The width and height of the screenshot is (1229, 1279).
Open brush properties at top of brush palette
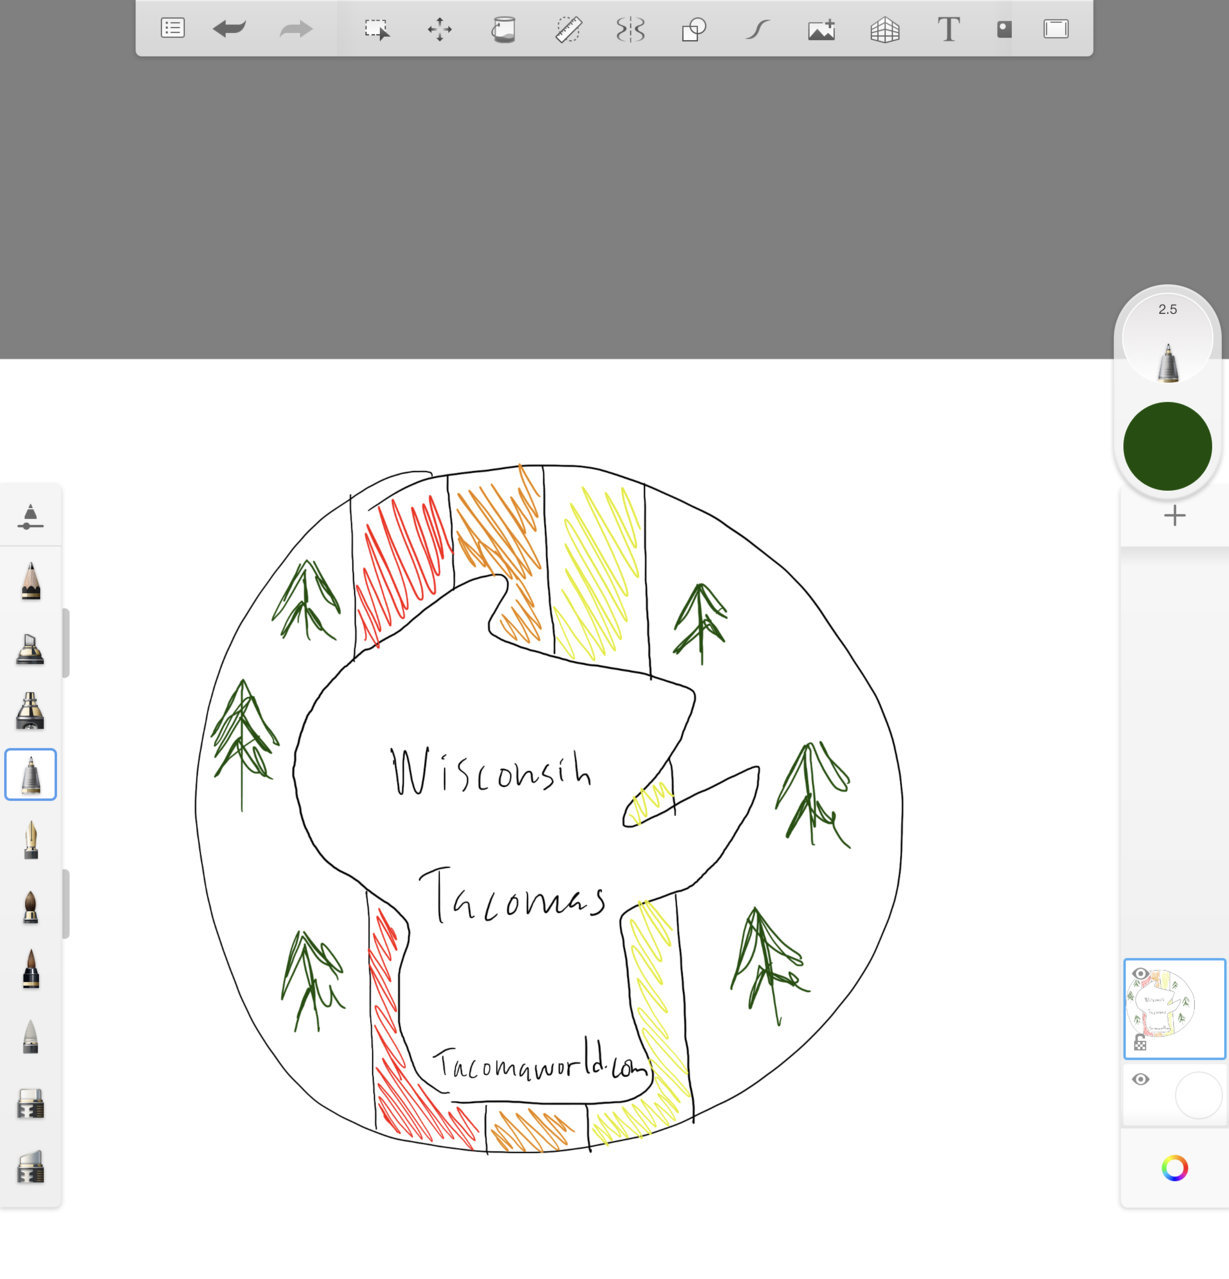31,516
